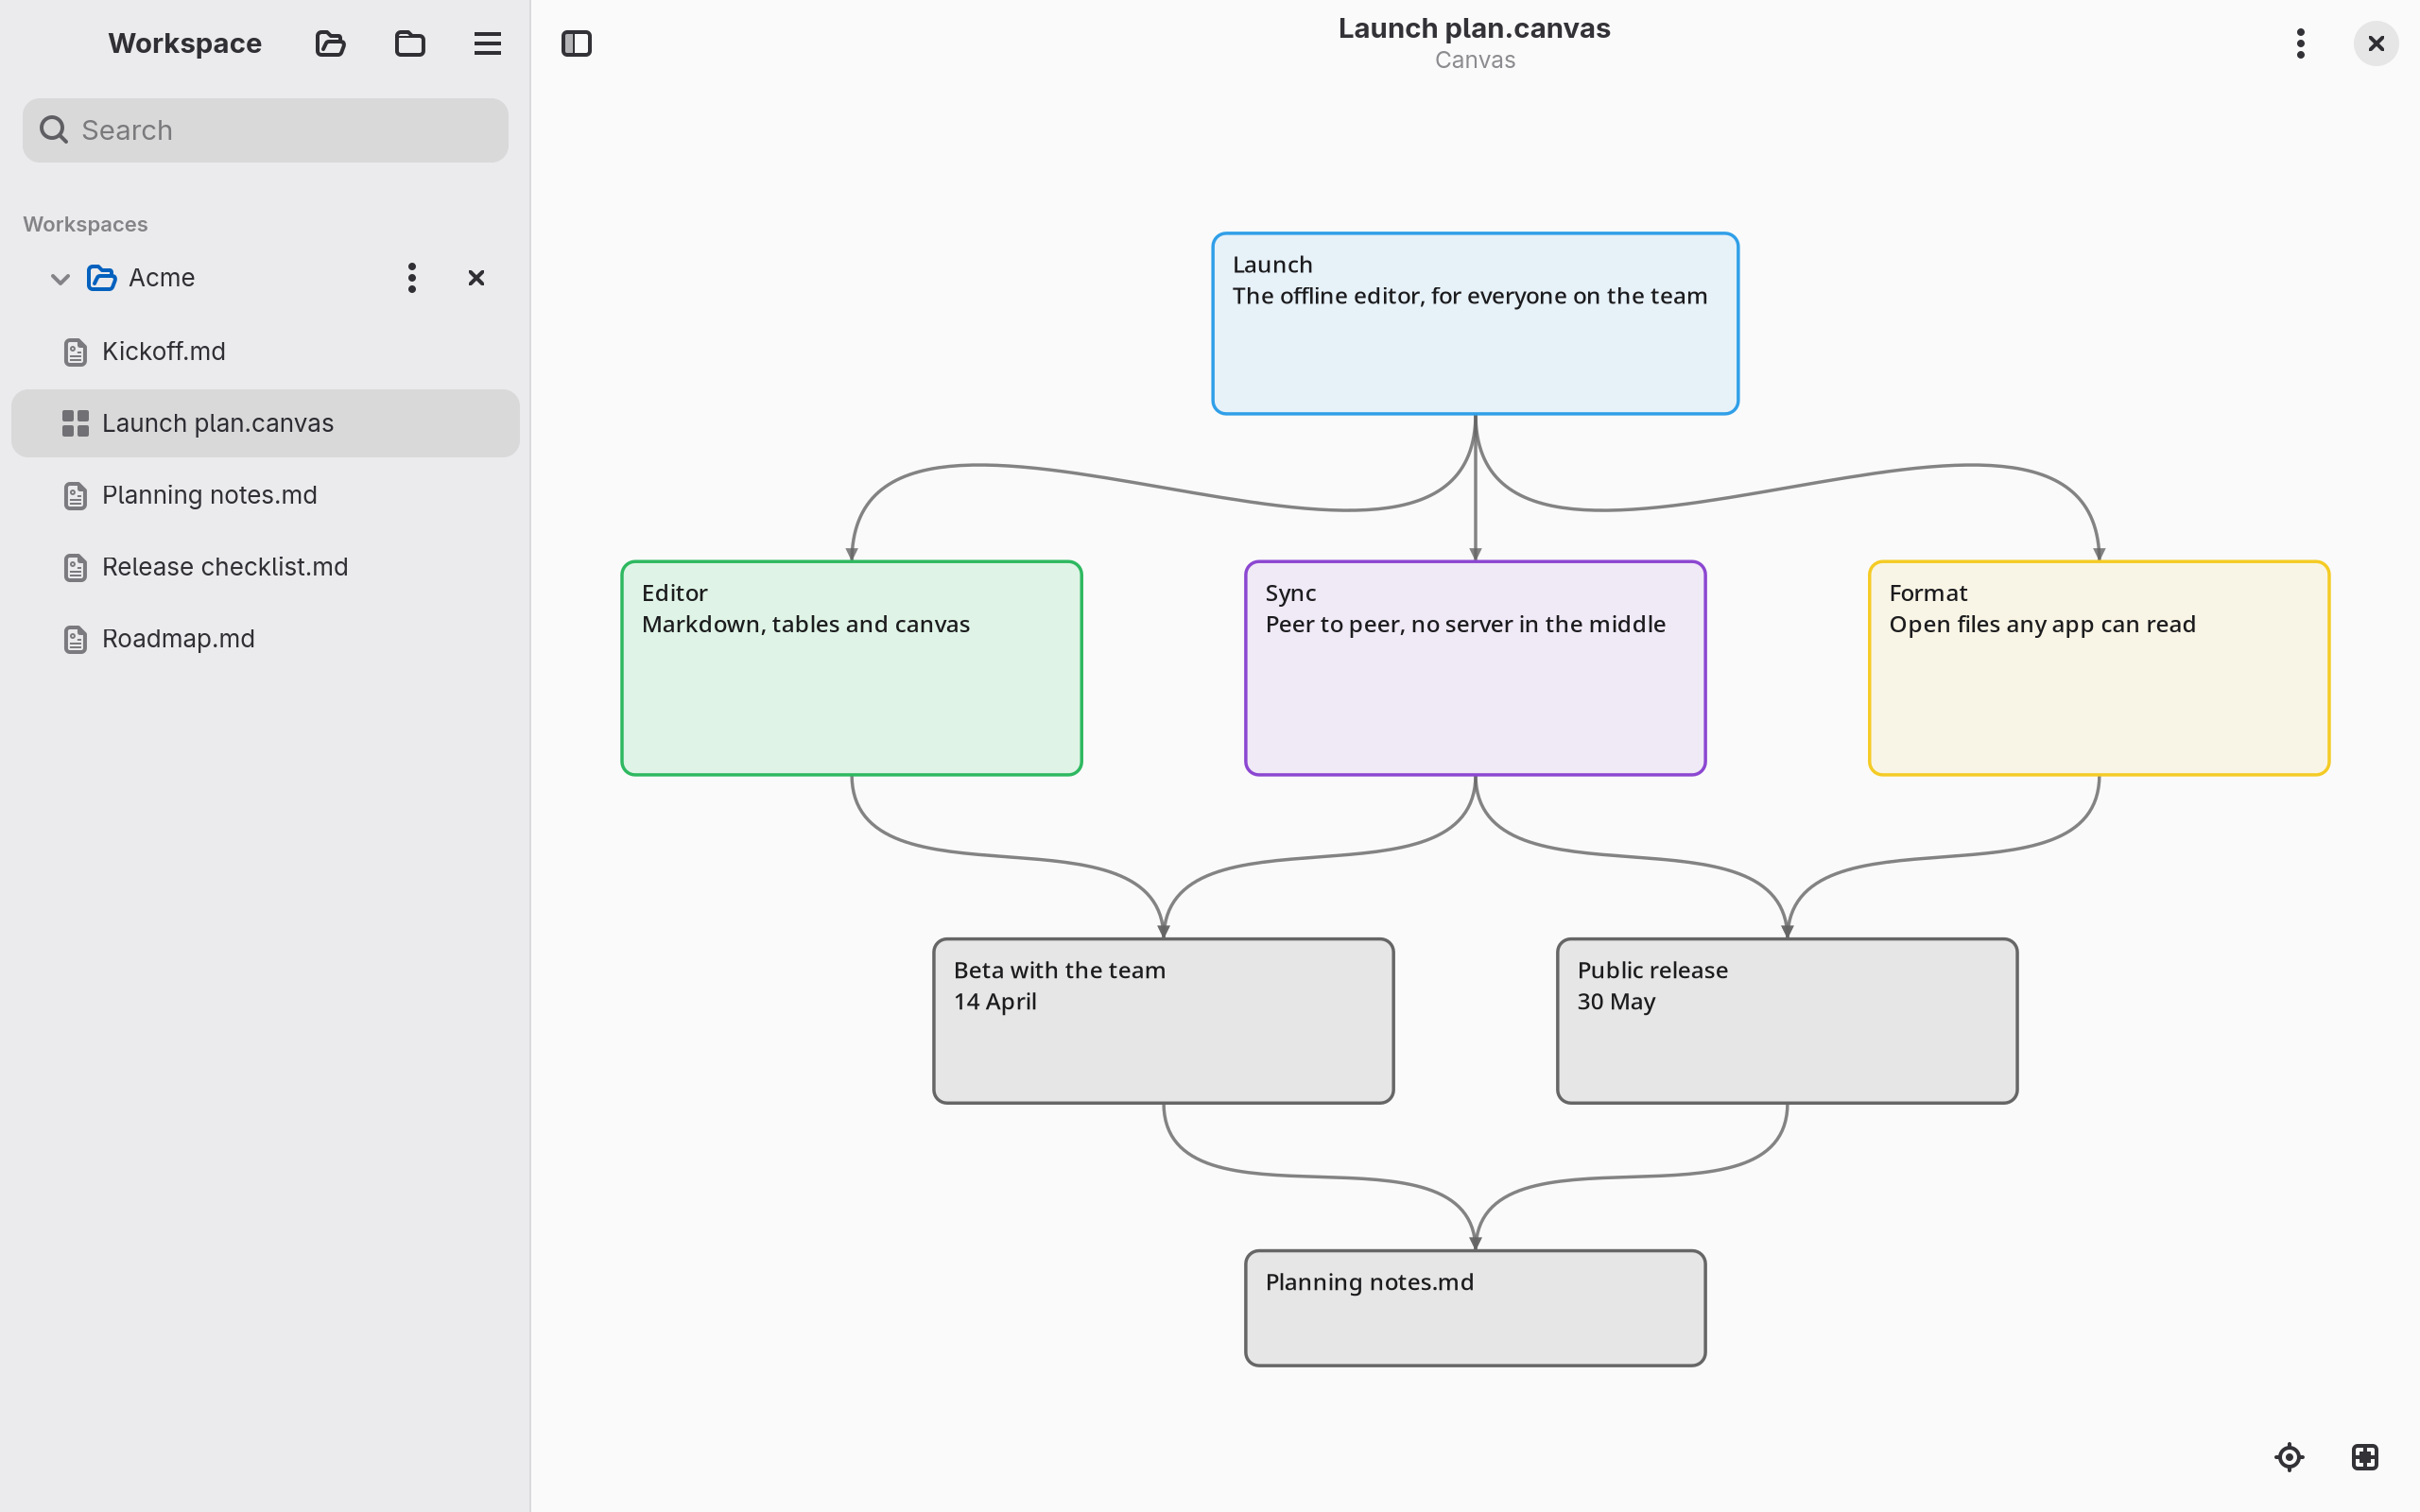Close the Launch plan.canvas document

point(2377,44)
